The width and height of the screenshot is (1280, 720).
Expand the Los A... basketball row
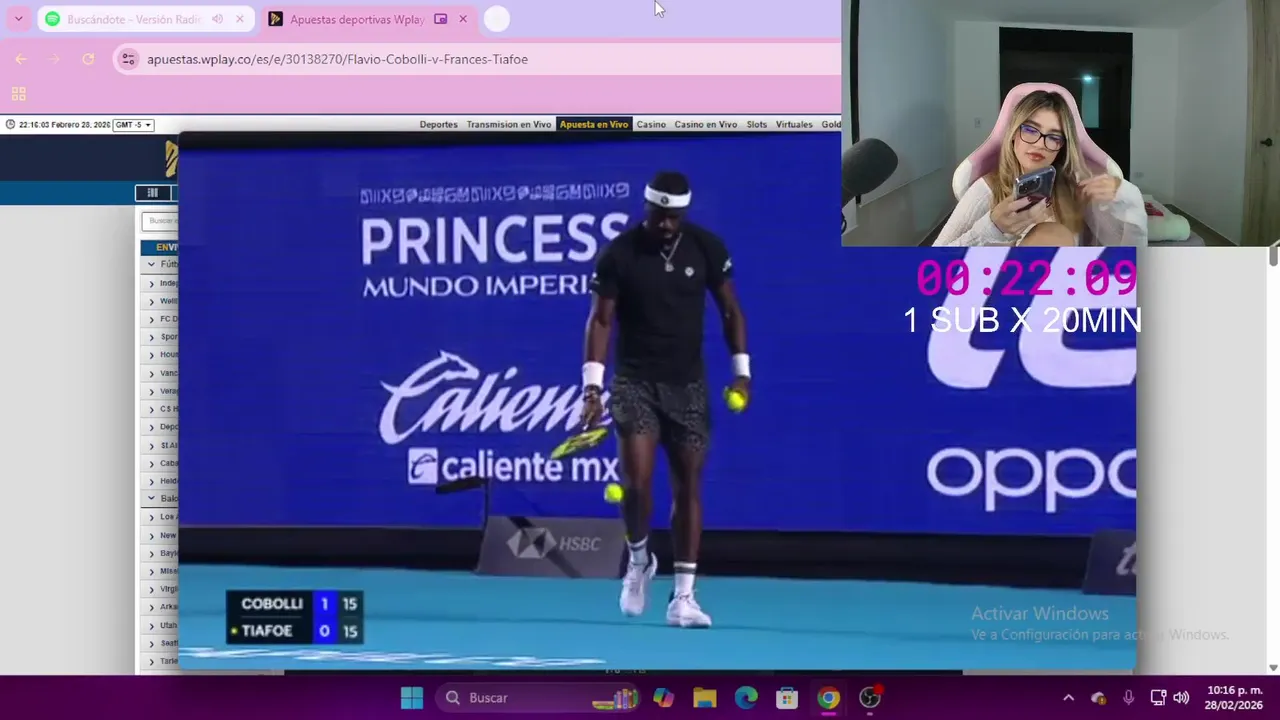tap(152, 517)
